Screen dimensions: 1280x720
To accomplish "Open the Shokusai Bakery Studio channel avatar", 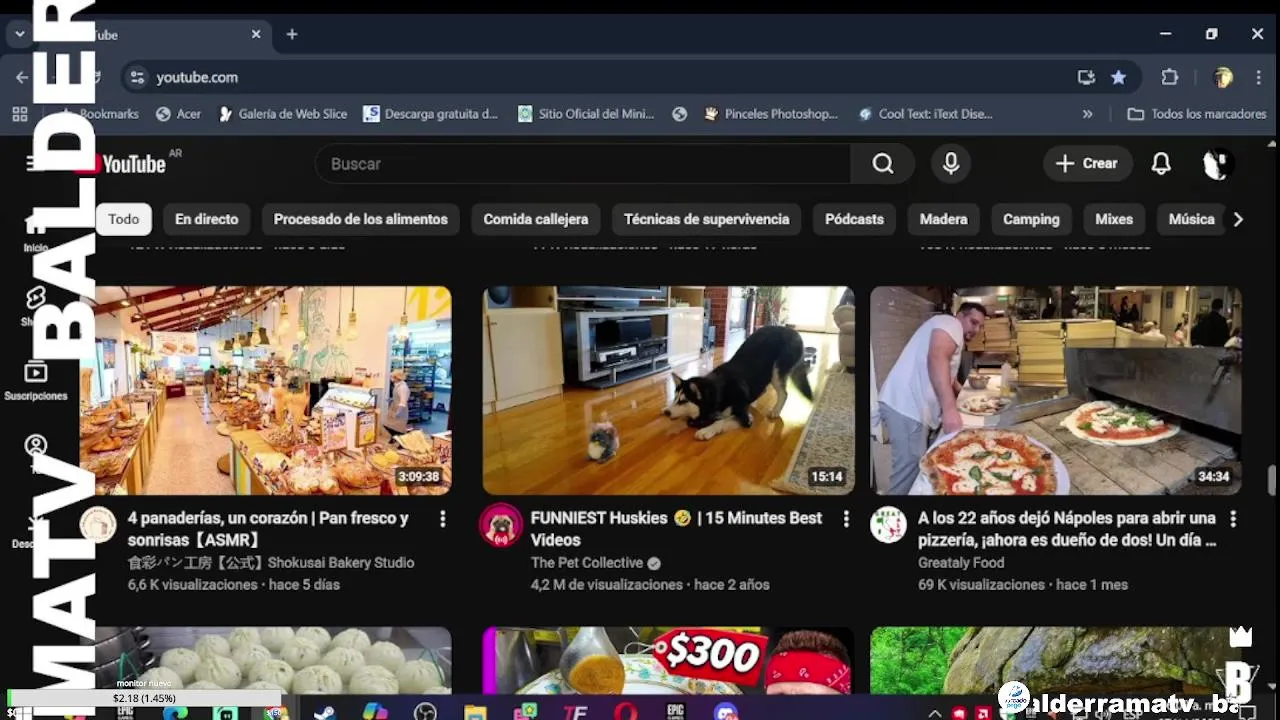I will point(98,524).
